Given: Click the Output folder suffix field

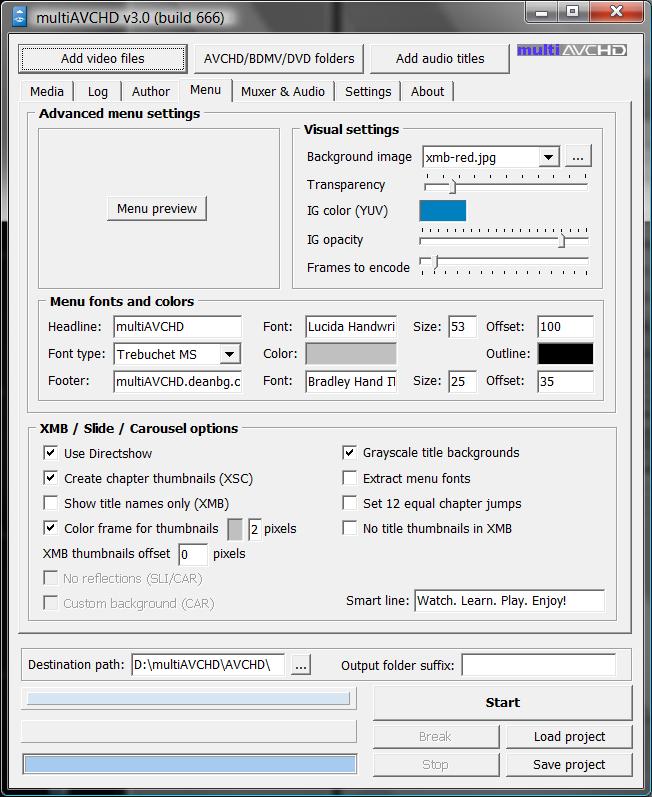Looking at the screenshot, I should click(538, 665).
